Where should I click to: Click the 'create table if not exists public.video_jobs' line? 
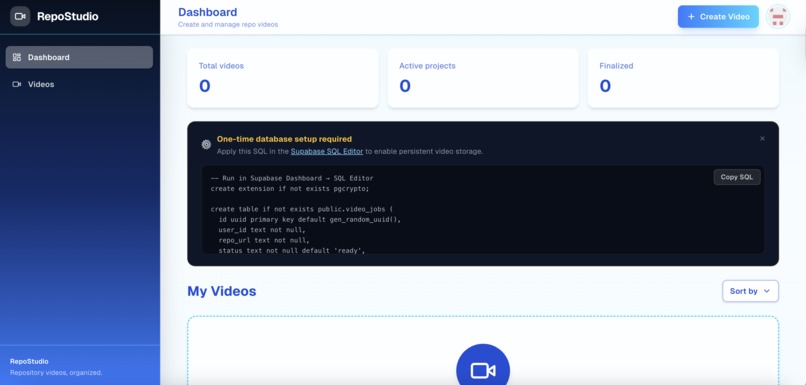[x=302, y=209]
